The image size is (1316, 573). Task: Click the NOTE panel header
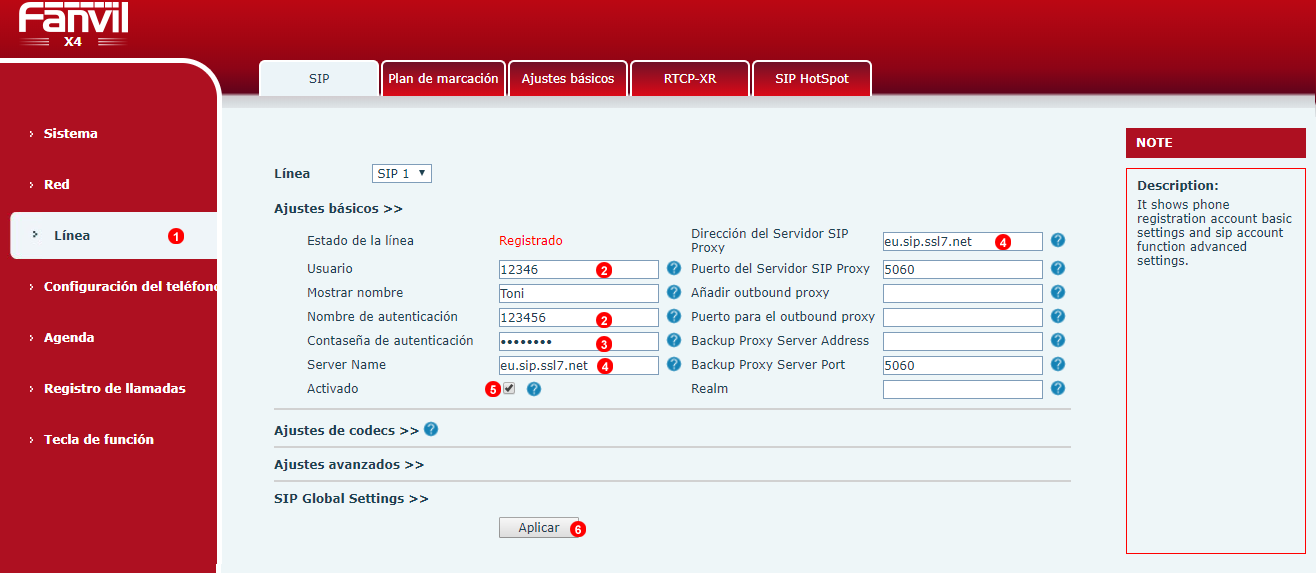tap(1216, 143)
